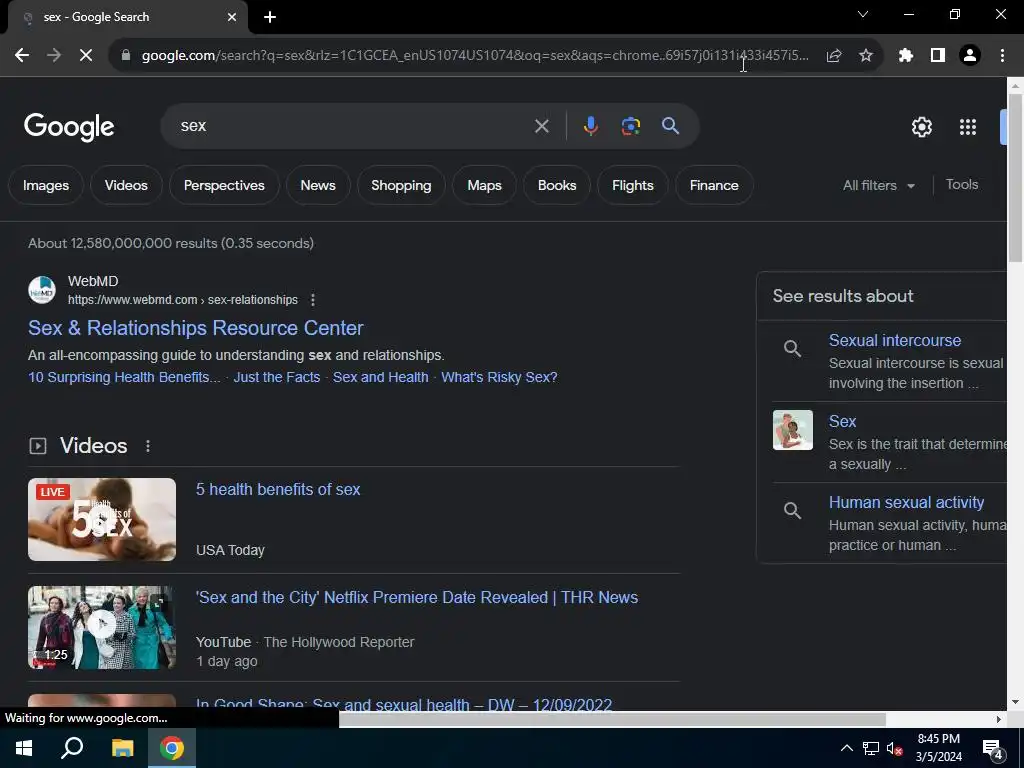Image resolution: width=1024 pixels, height=768 pixels.
Task: Open 'Sex and the City' Netflix Premiere video link
Action: pyautogui.click(x=417, y=598)
